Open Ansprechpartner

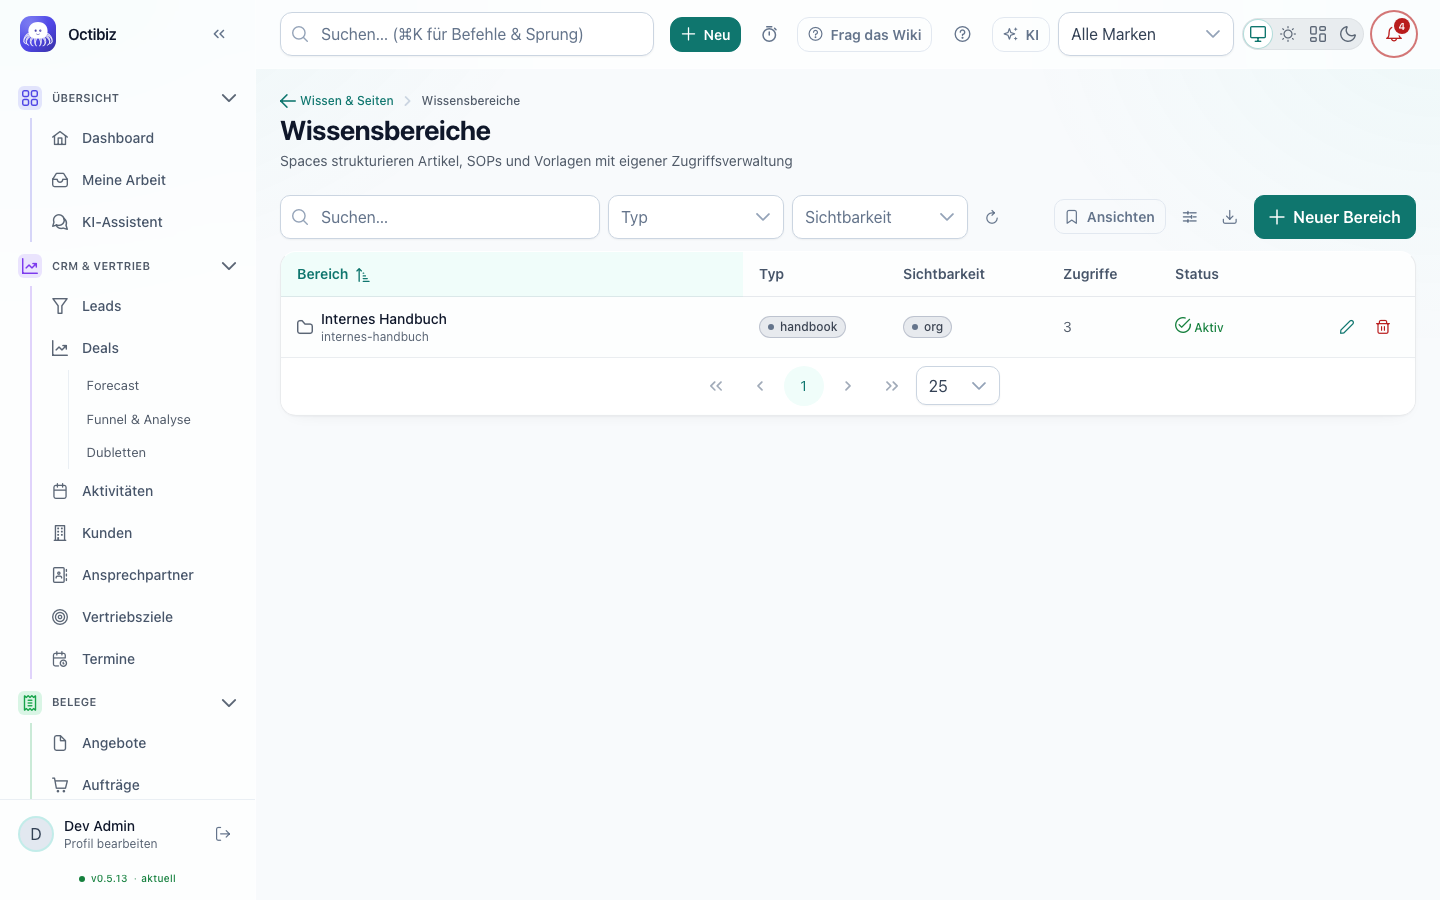[138, 575]
